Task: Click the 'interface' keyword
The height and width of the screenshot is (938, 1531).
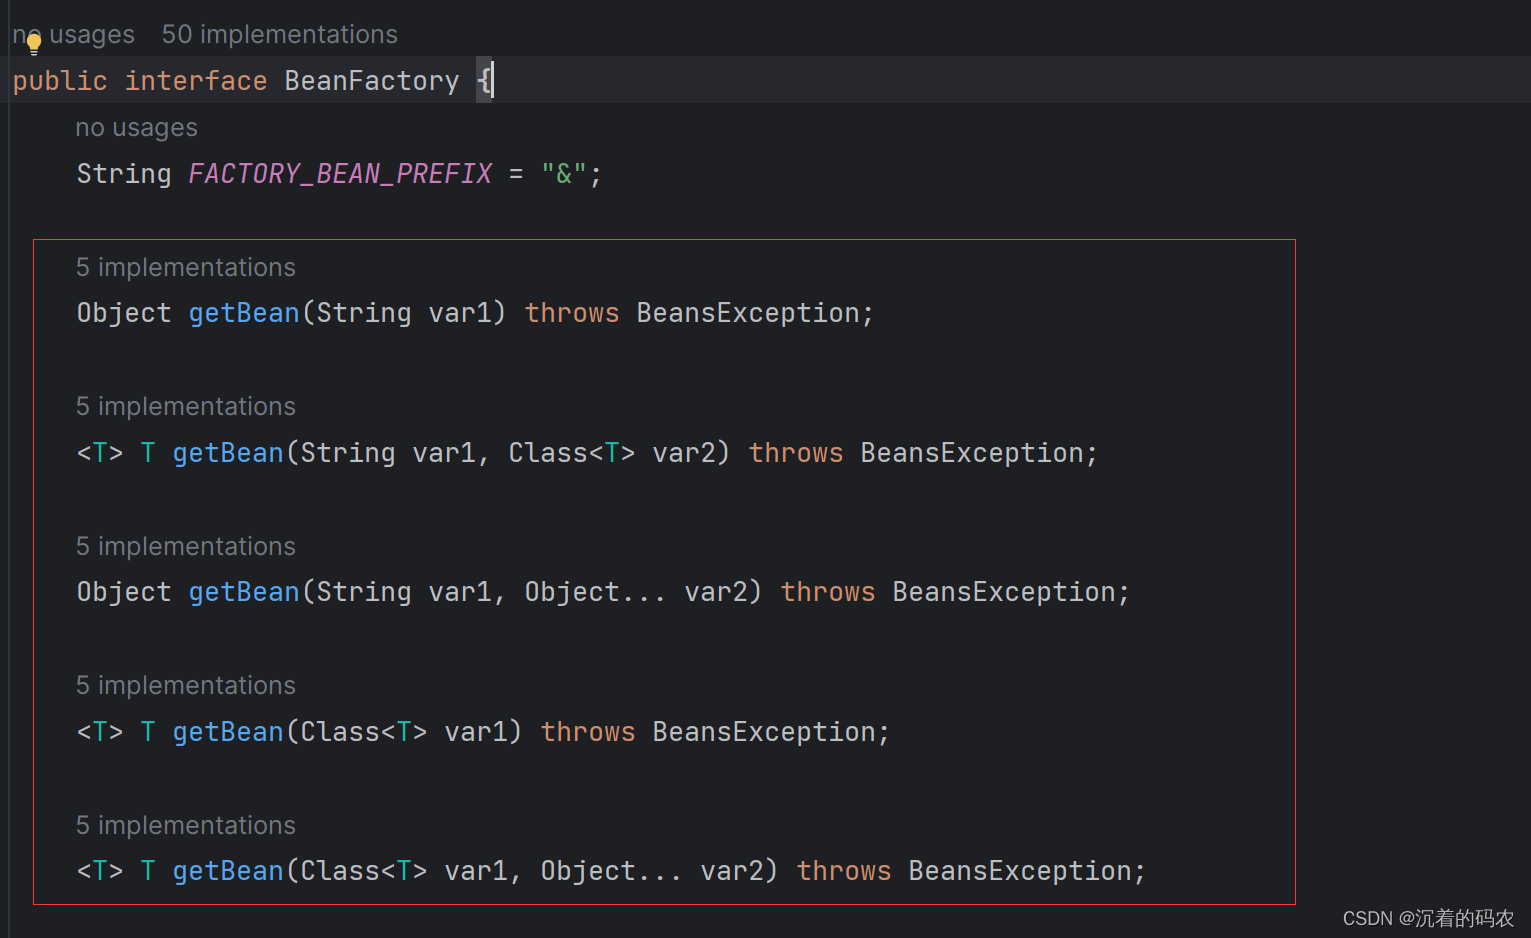Action: pos(196,81)
